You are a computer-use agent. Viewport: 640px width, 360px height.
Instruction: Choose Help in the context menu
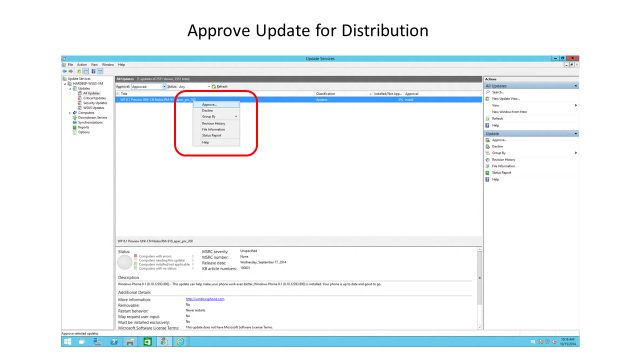(x=216, y=142)
